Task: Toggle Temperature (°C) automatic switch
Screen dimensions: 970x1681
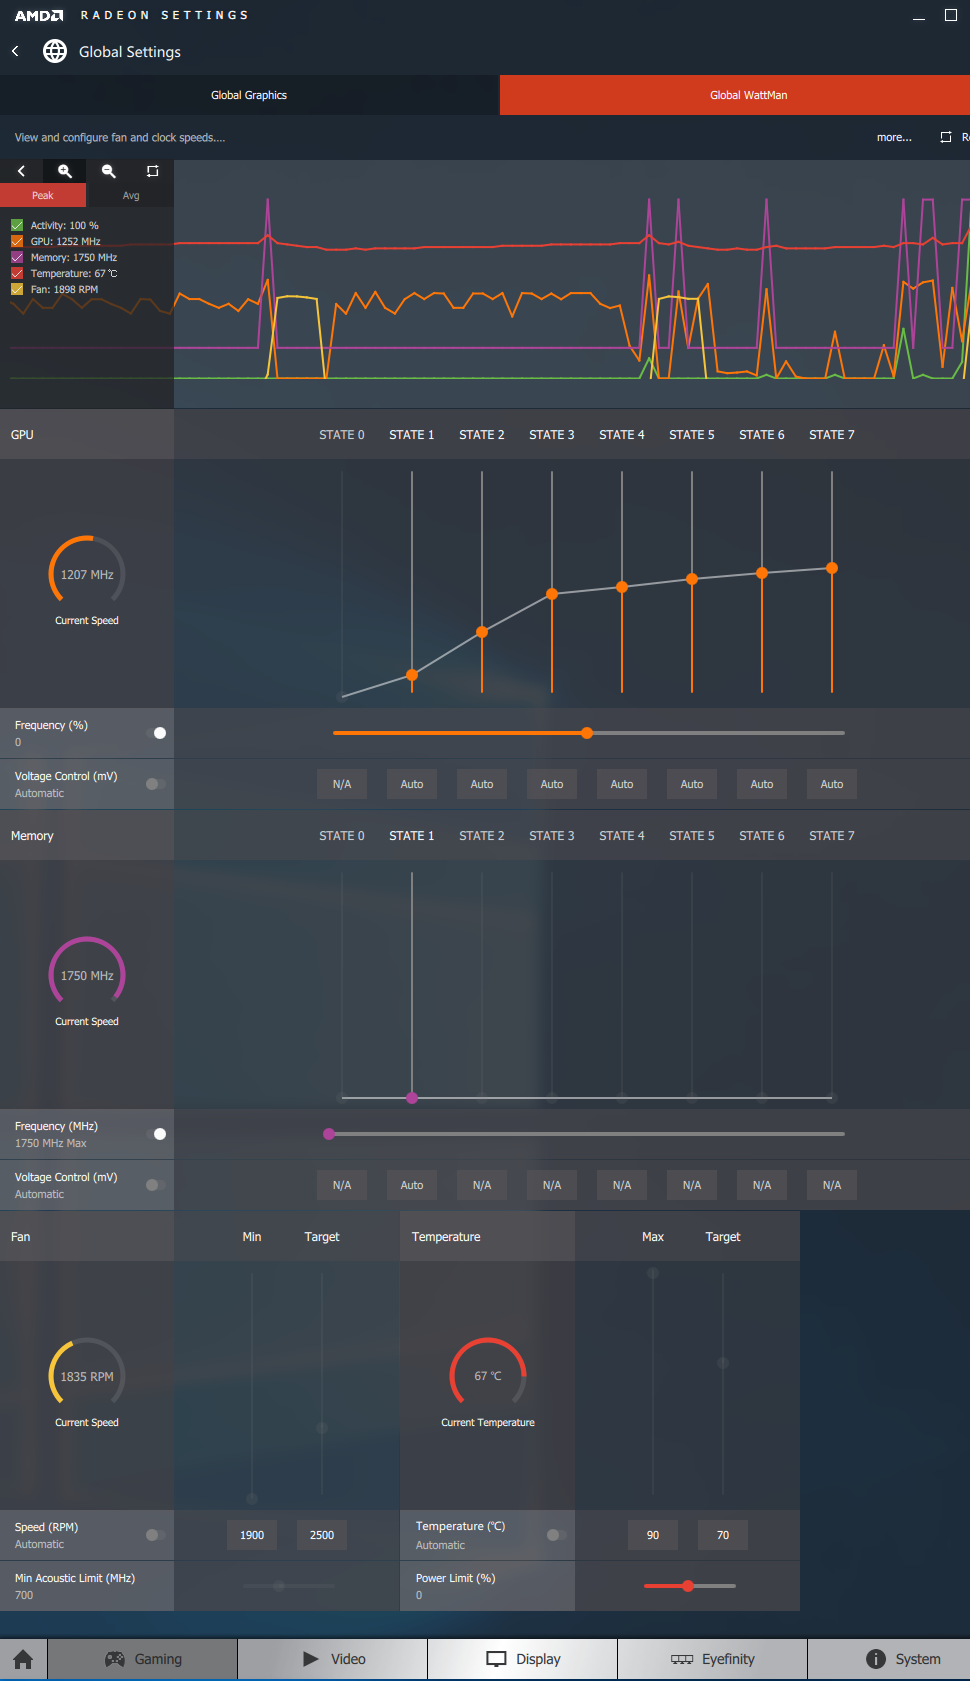Action: [x=557, y=1535]
